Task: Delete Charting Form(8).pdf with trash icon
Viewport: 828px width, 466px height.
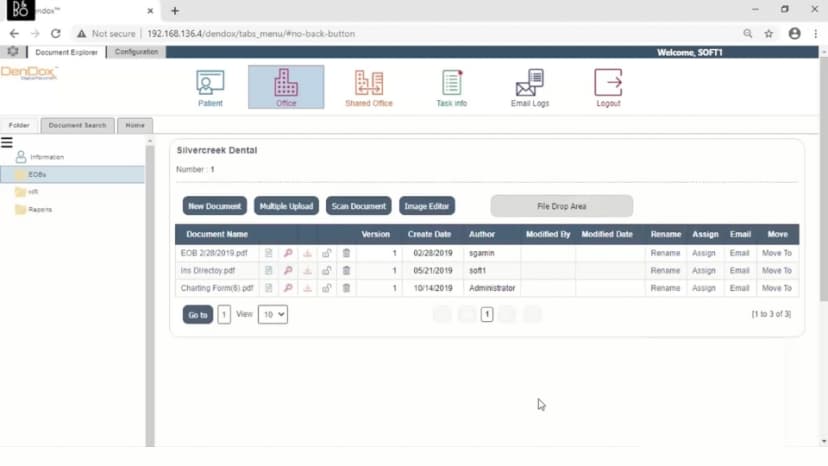Action: tap(346, 288)
